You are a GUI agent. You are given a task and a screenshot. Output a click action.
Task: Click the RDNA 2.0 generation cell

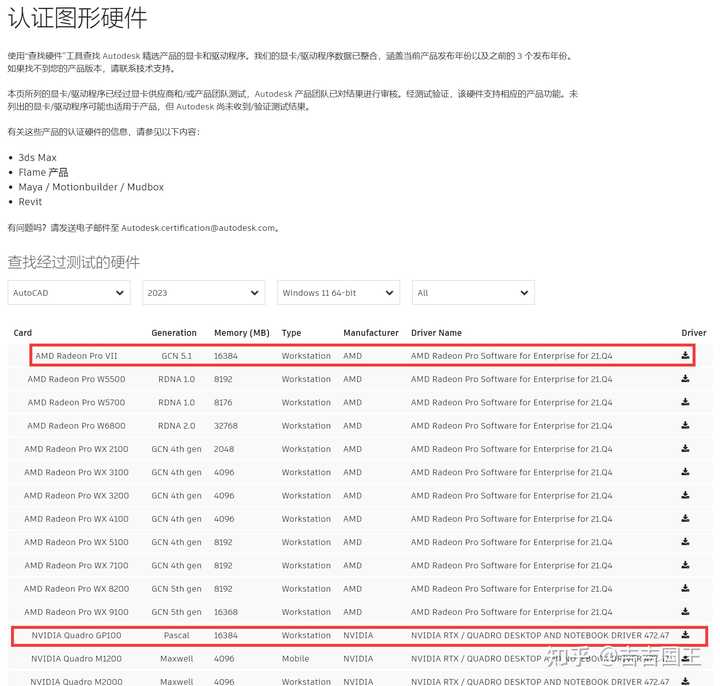(x=176, y=426)
